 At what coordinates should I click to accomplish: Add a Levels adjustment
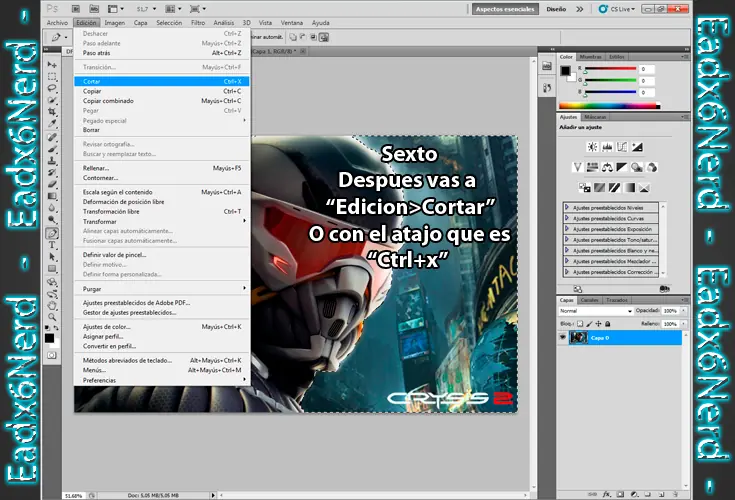tap(607, 147)
